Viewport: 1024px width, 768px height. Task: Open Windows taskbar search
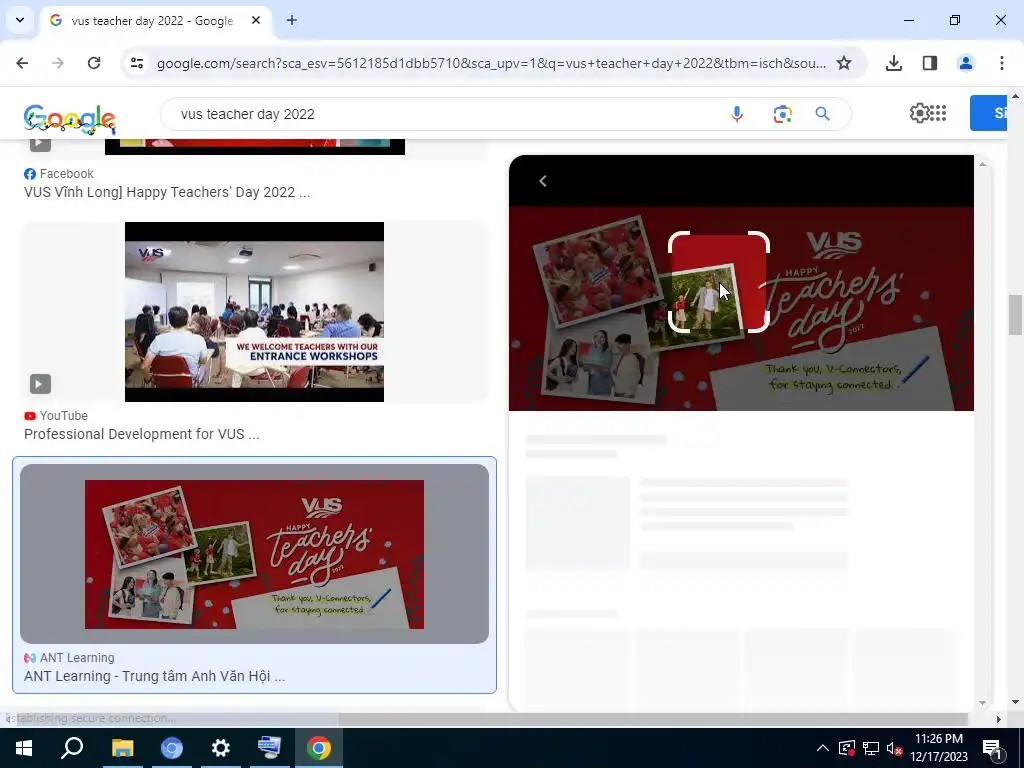click(x=72, y=748)
